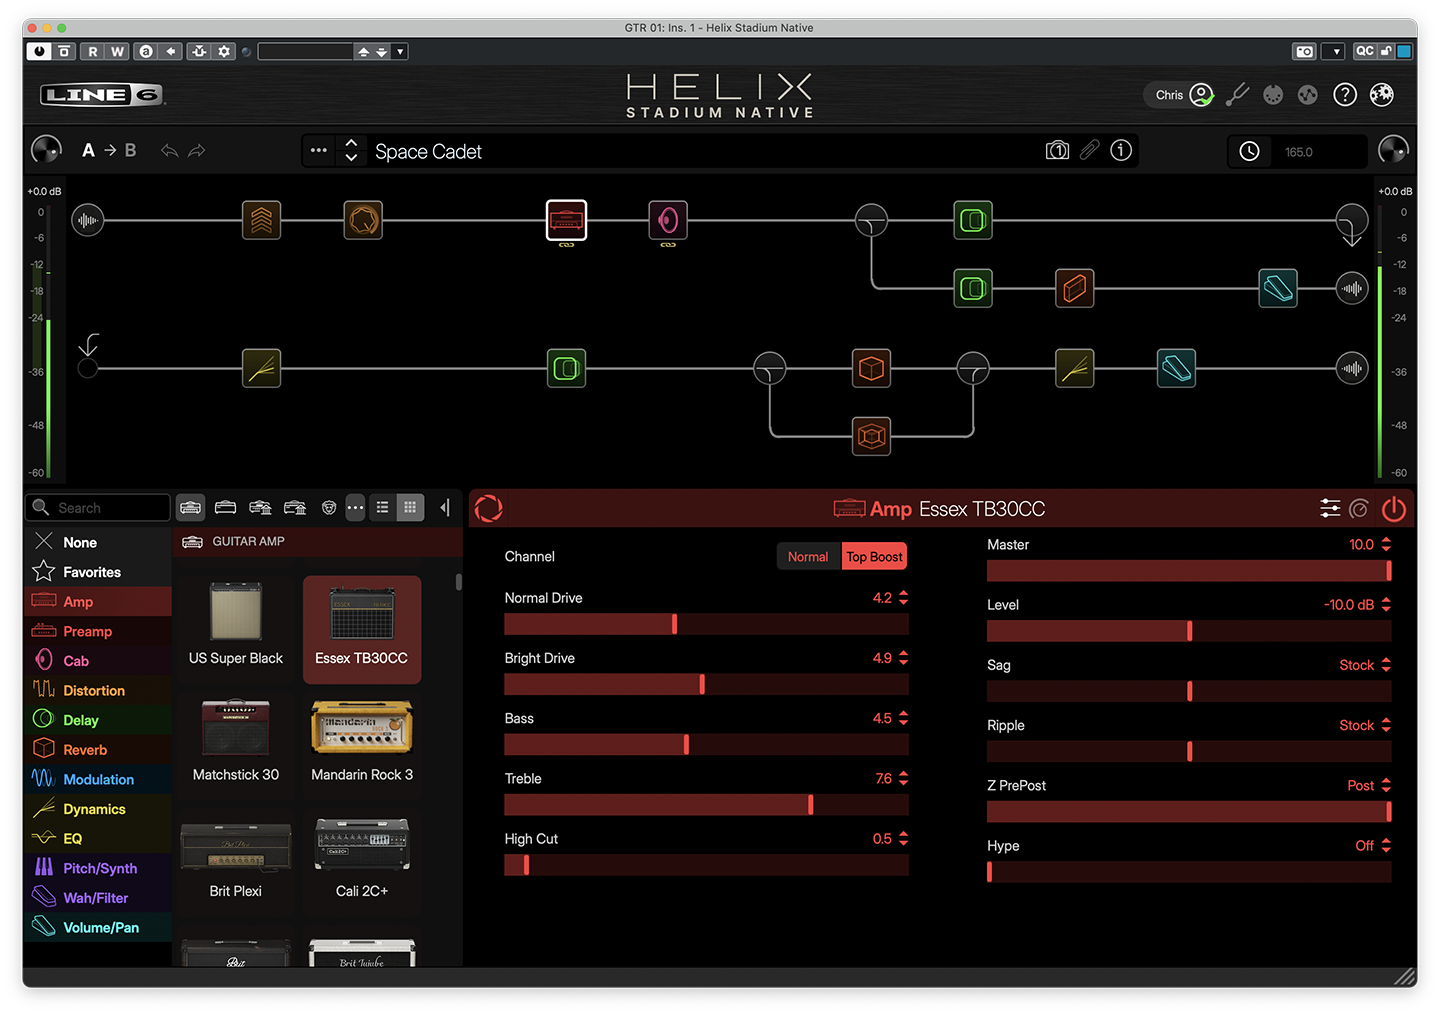
Task: Click the input block at top path start
Action: click(x=88, y=220)
